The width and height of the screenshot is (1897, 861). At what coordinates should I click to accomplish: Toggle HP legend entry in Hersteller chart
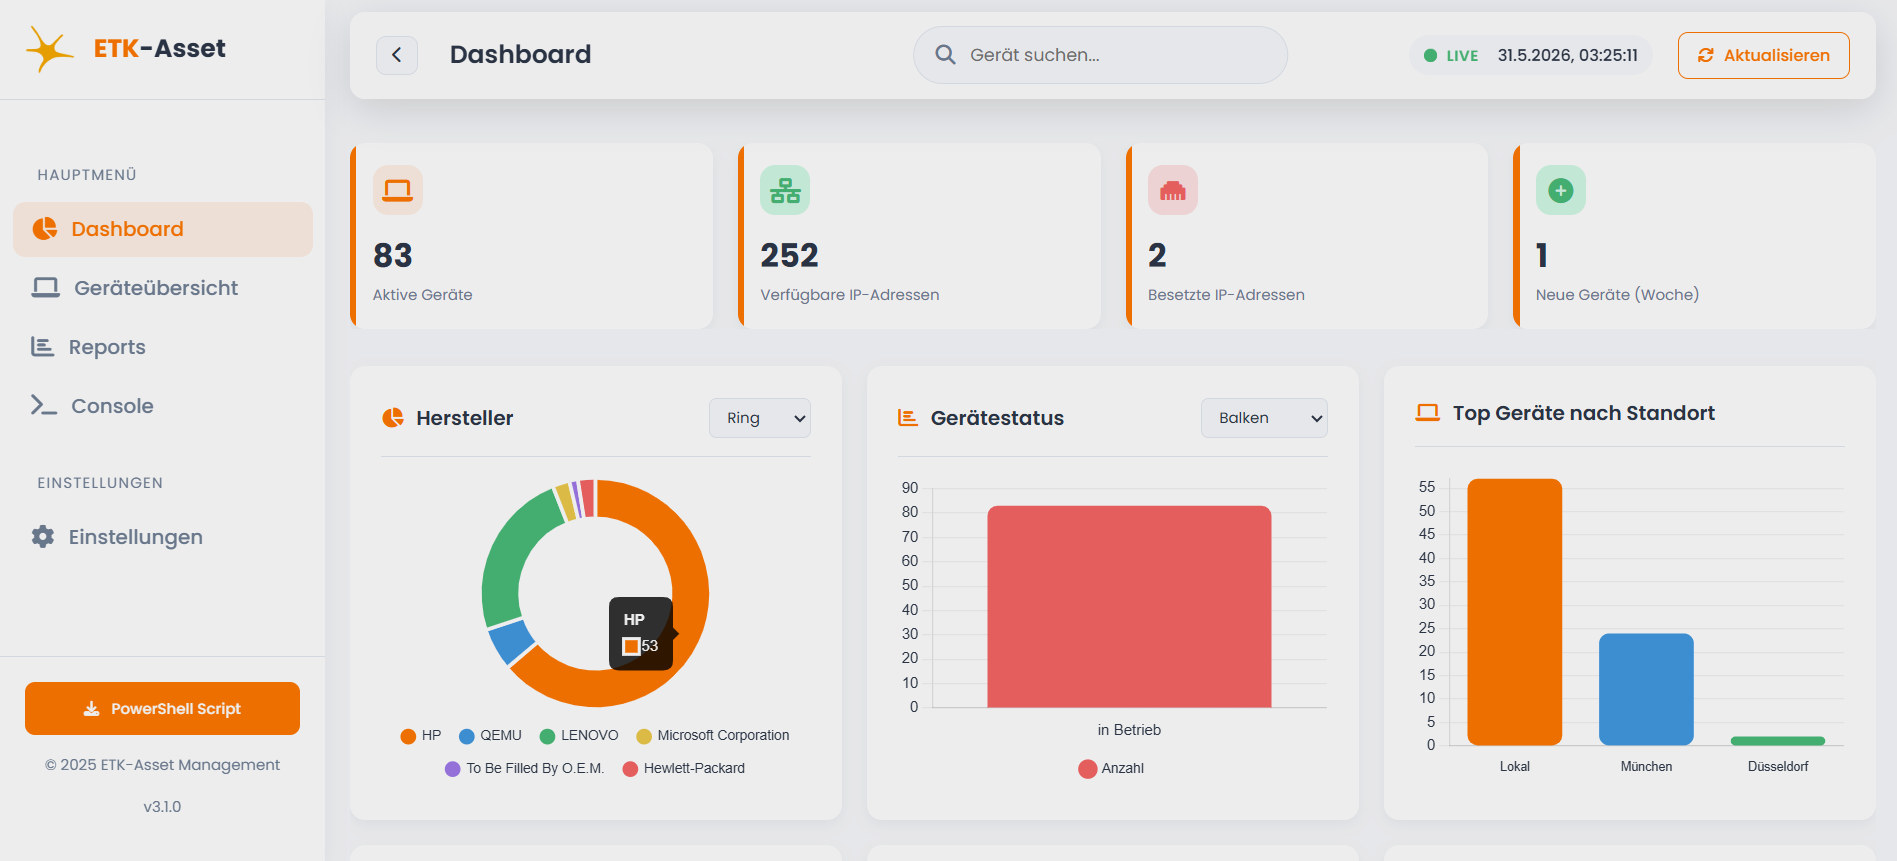(x=421, y=736)
